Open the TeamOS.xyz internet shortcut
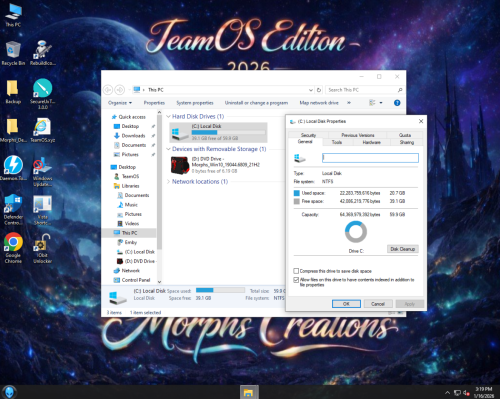Viewport: 500px width, 399px height. [42, 130]
